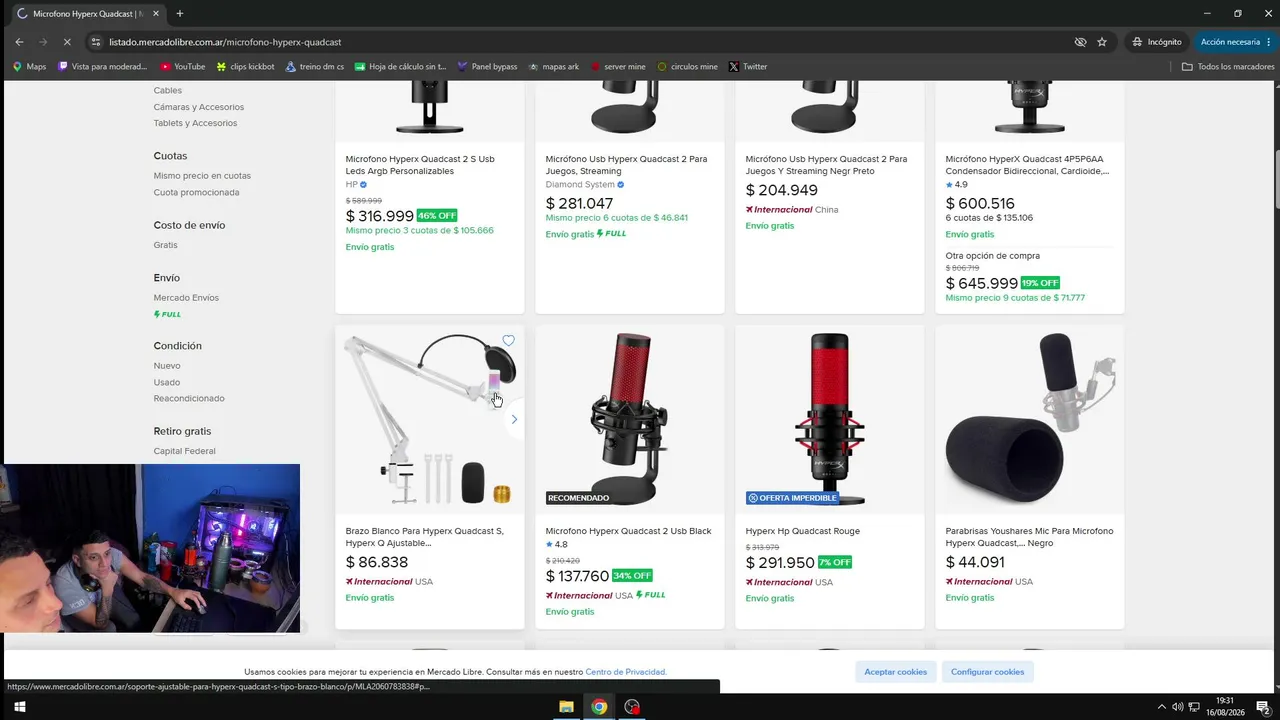
Task: Click the $ 137.760 price
Action: pyautogui.click(x=577, y=576)
